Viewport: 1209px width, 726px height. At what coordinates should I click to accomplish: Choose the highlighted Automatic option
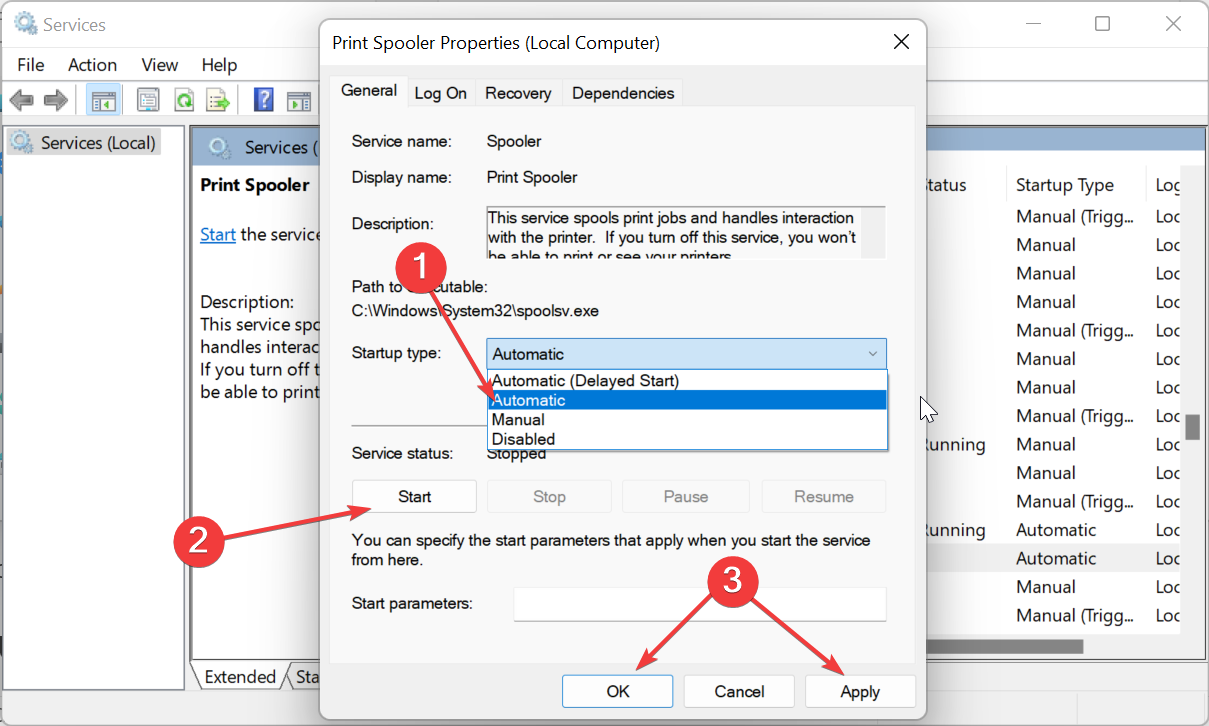click(687, 400)
